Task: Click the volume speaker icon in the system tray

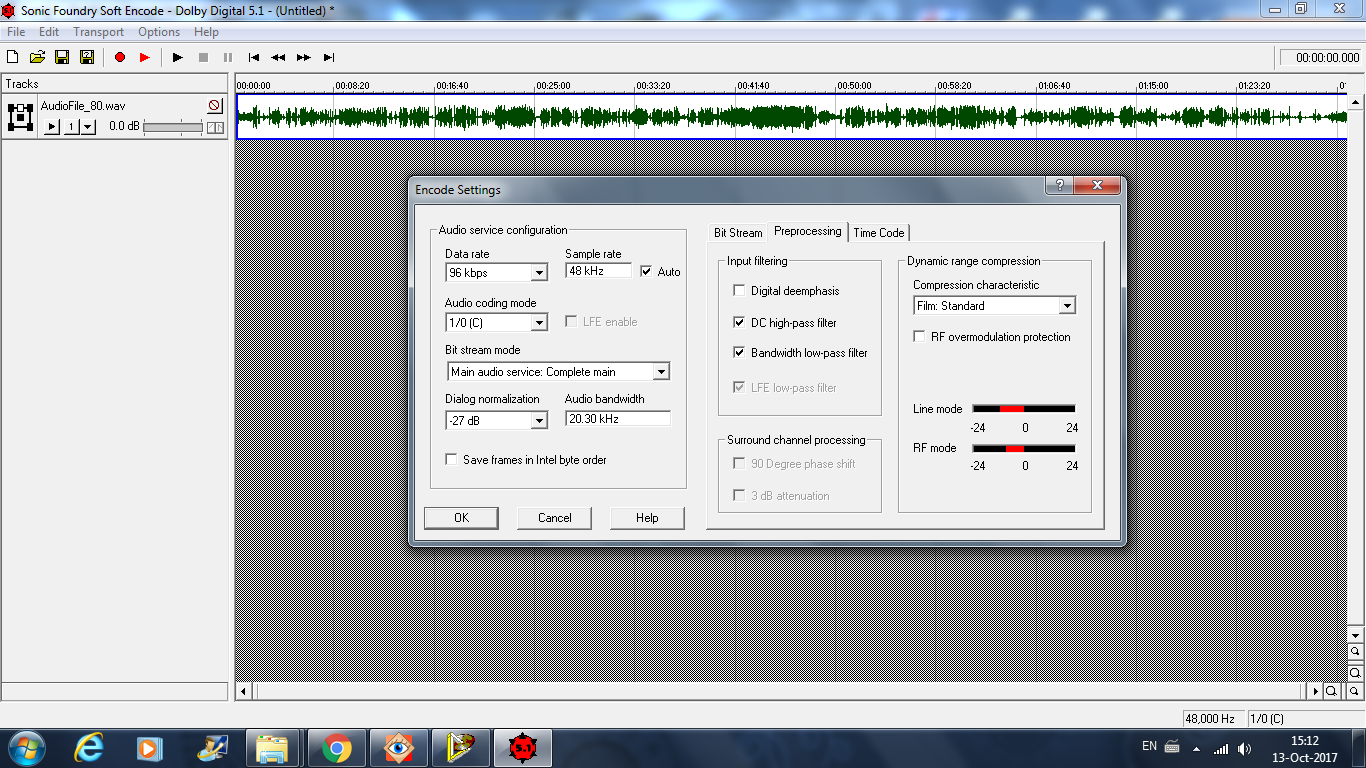Action: [x=1244, y=748]
